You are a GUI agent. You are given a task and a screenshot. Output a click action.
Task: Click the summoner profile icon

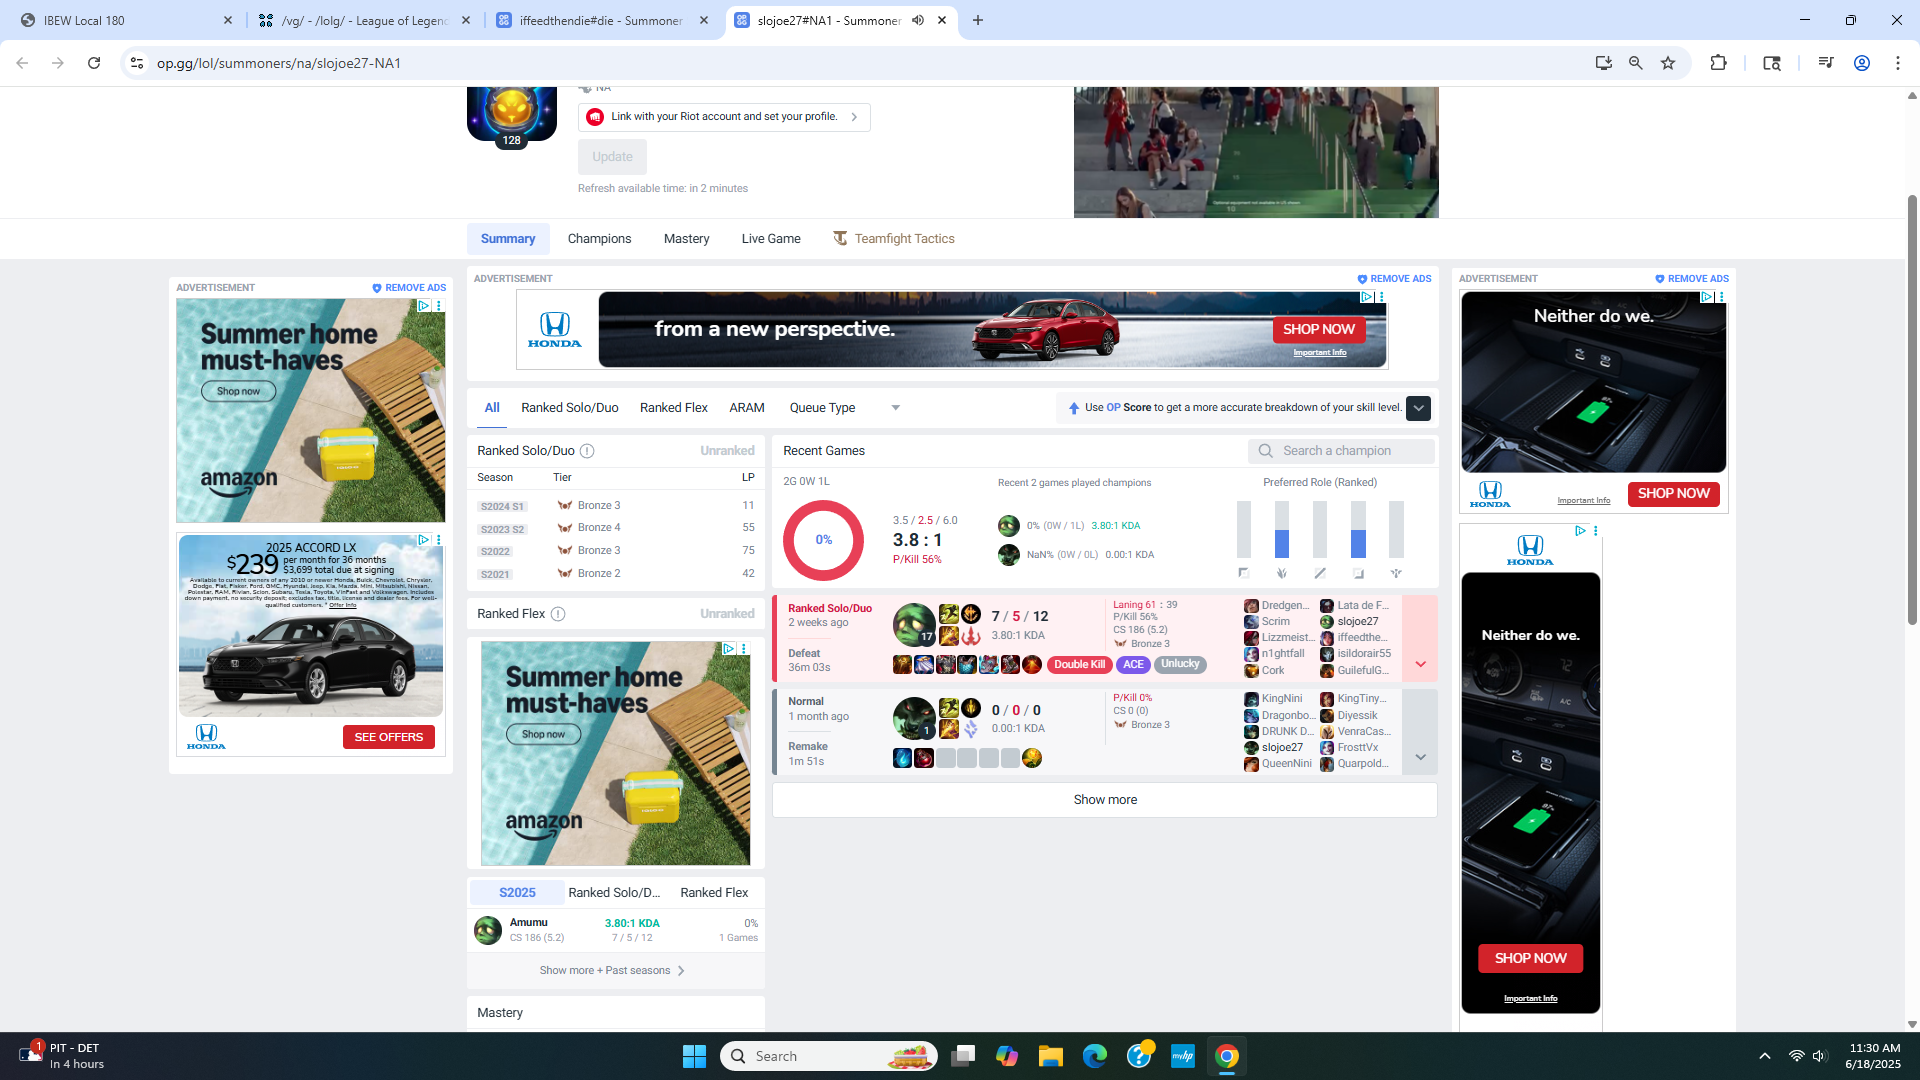(511, 112)
